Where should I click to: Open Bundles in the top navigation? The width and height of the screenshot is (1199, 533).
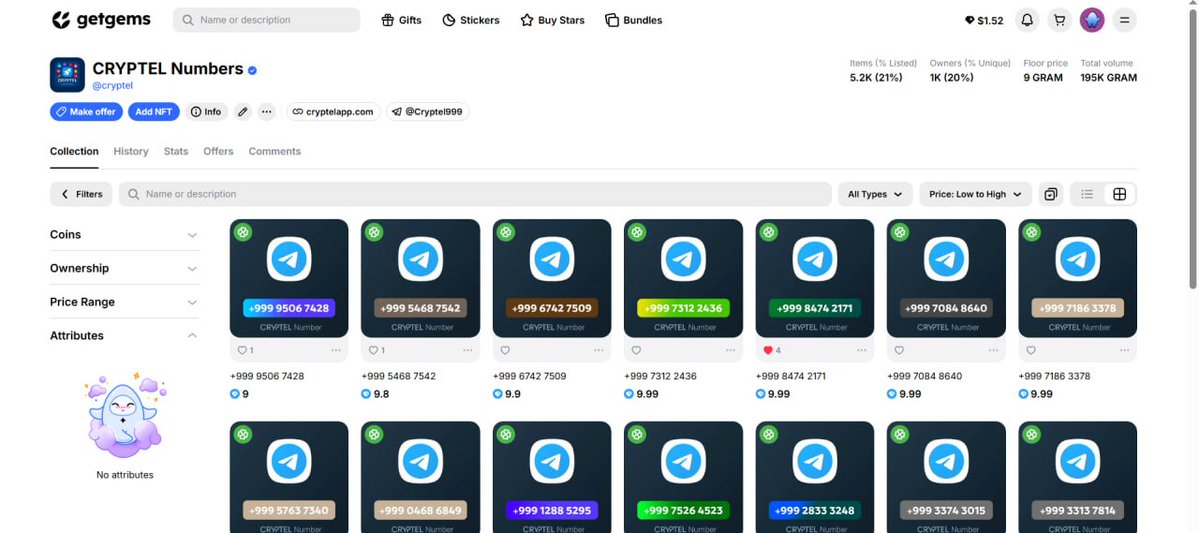(634, 20)
